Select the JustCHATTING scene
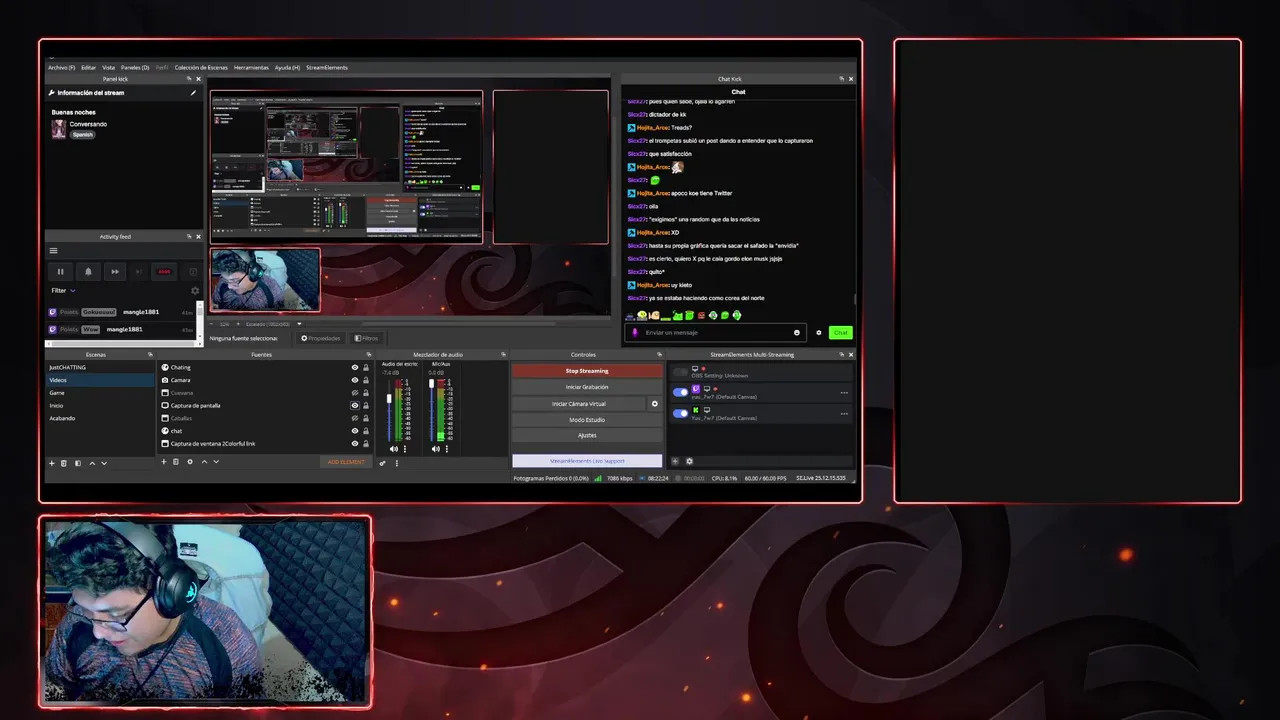This screenshot has height=720, width=1280. pos(100,367)
